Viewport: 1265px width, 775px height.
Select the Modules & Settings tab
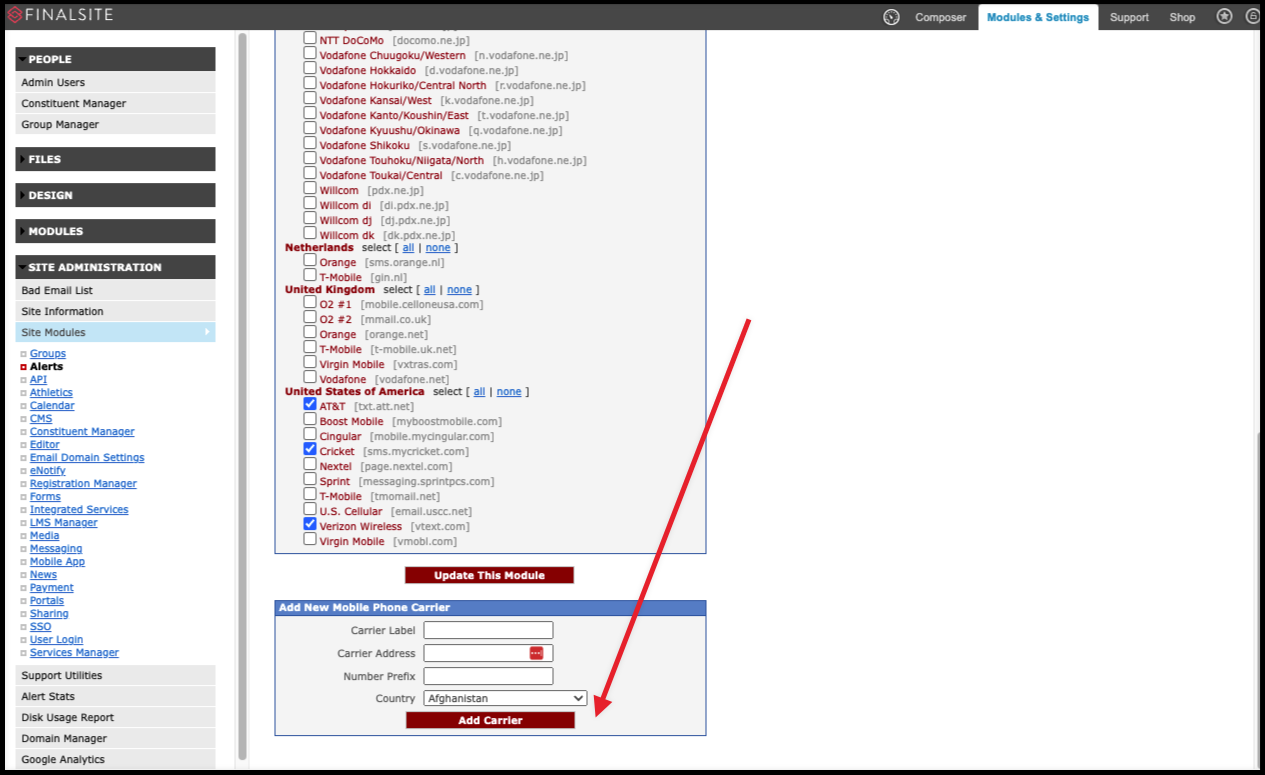point(1037,17)
